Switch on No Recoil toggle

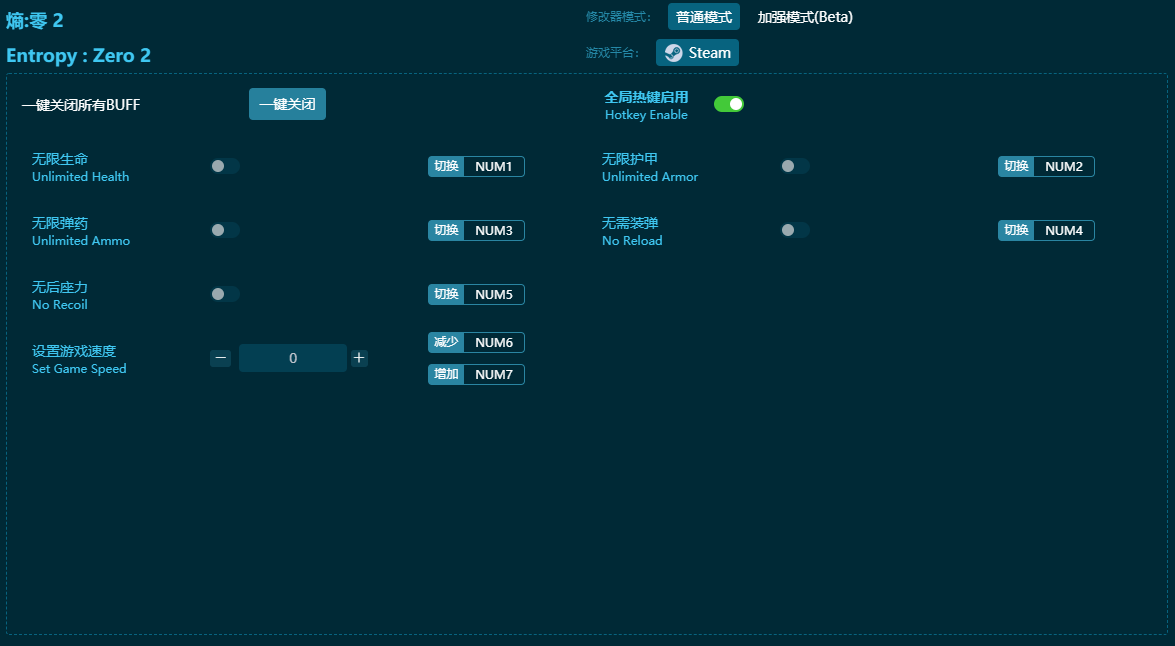pos(225,294)
